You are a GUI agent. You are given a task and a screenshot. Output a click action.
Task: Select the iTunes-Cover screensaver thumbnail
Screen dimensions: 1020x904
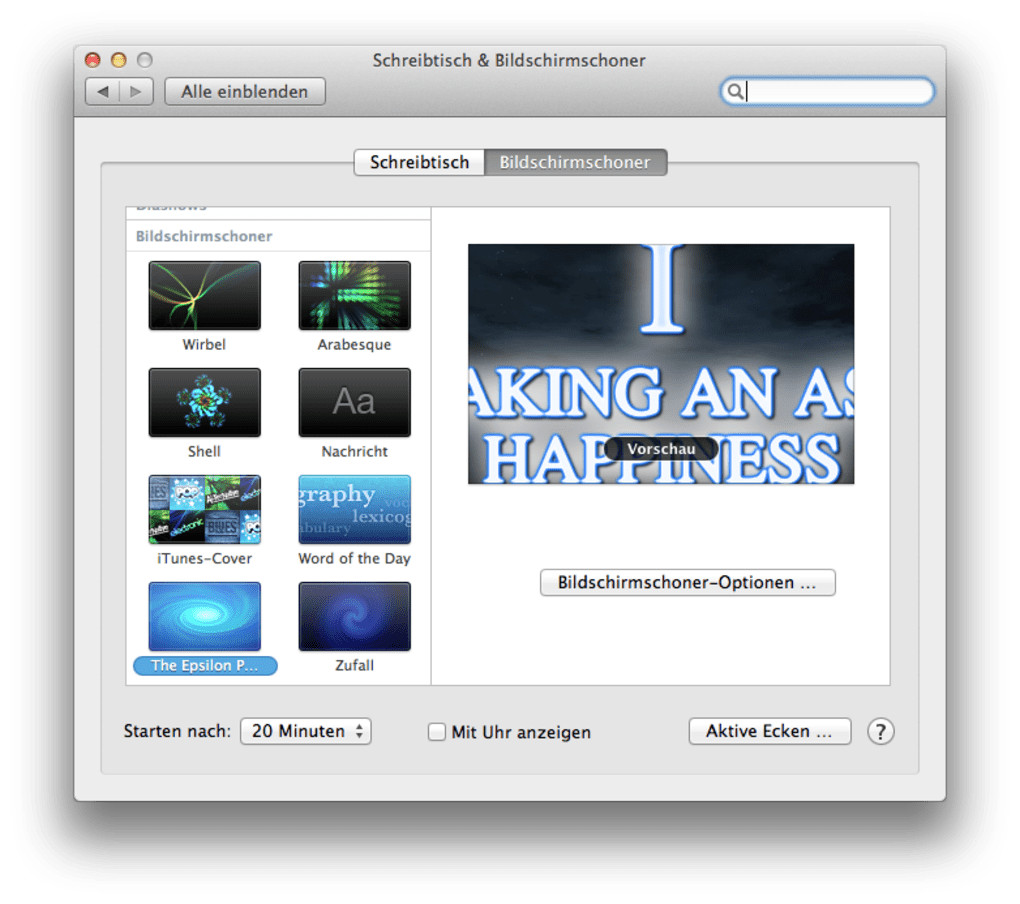[x=204, y=509]
